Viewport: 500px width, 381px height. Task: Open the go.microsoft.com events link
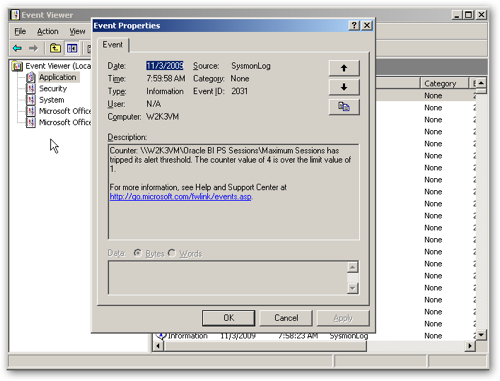coord(180,197)
